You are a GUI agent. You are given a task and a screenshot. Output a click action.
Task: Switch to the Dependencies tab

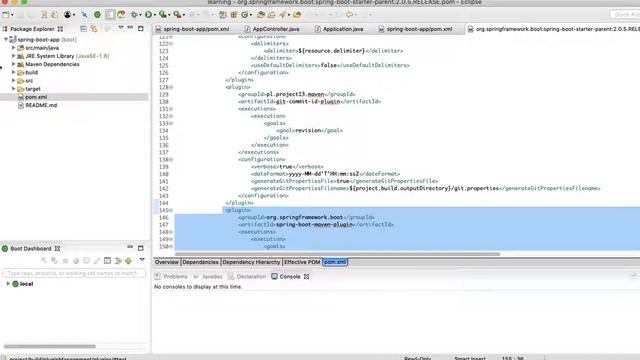click(x=200, y=262)
